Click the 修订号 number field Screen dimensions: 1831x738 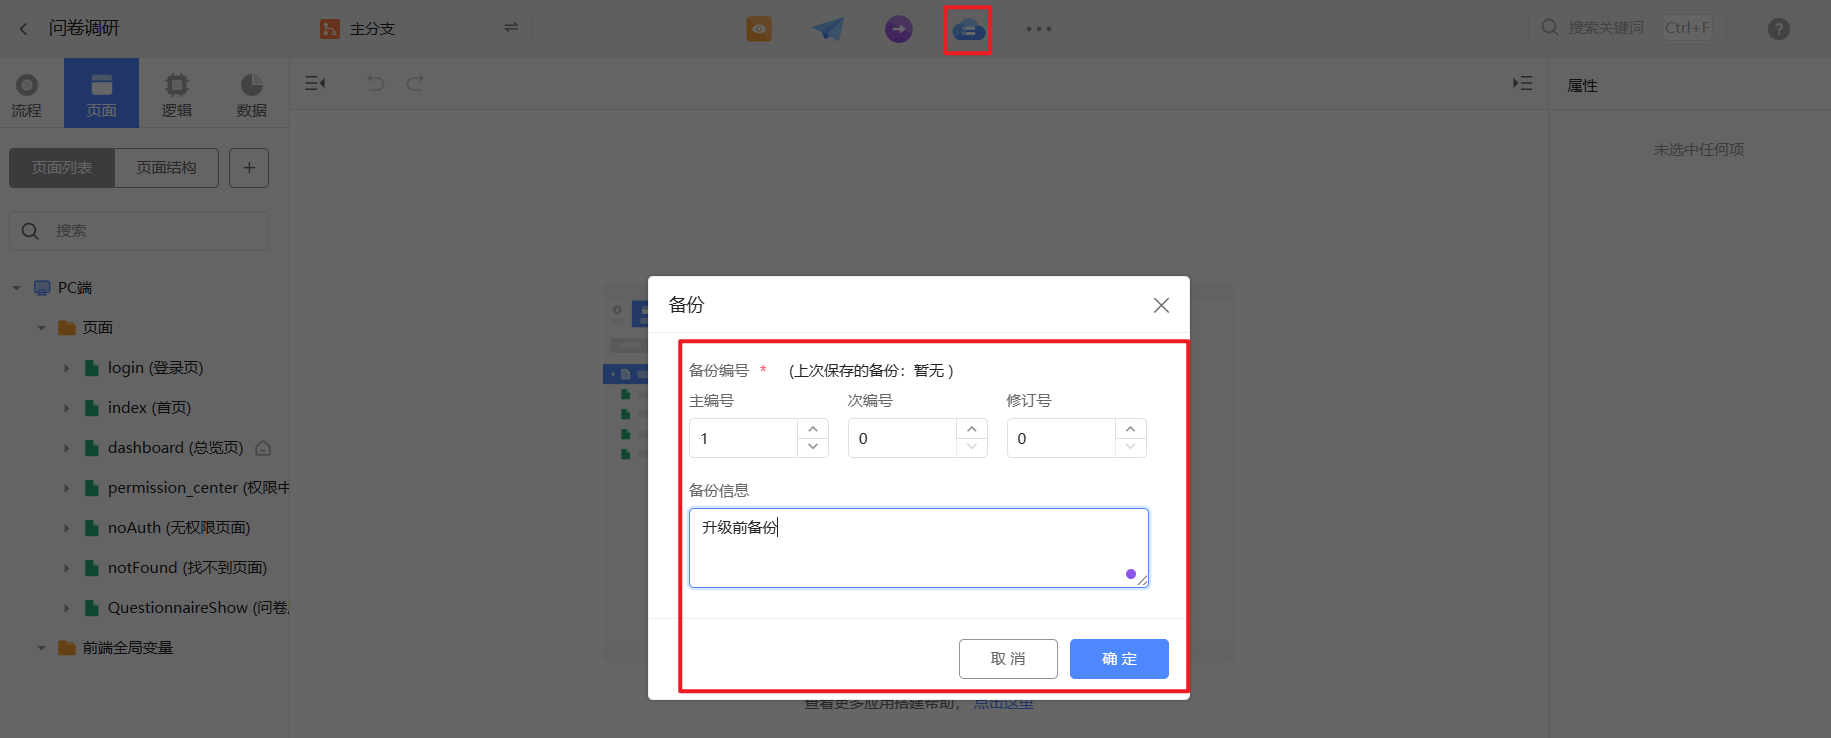tap(1061, 438)
